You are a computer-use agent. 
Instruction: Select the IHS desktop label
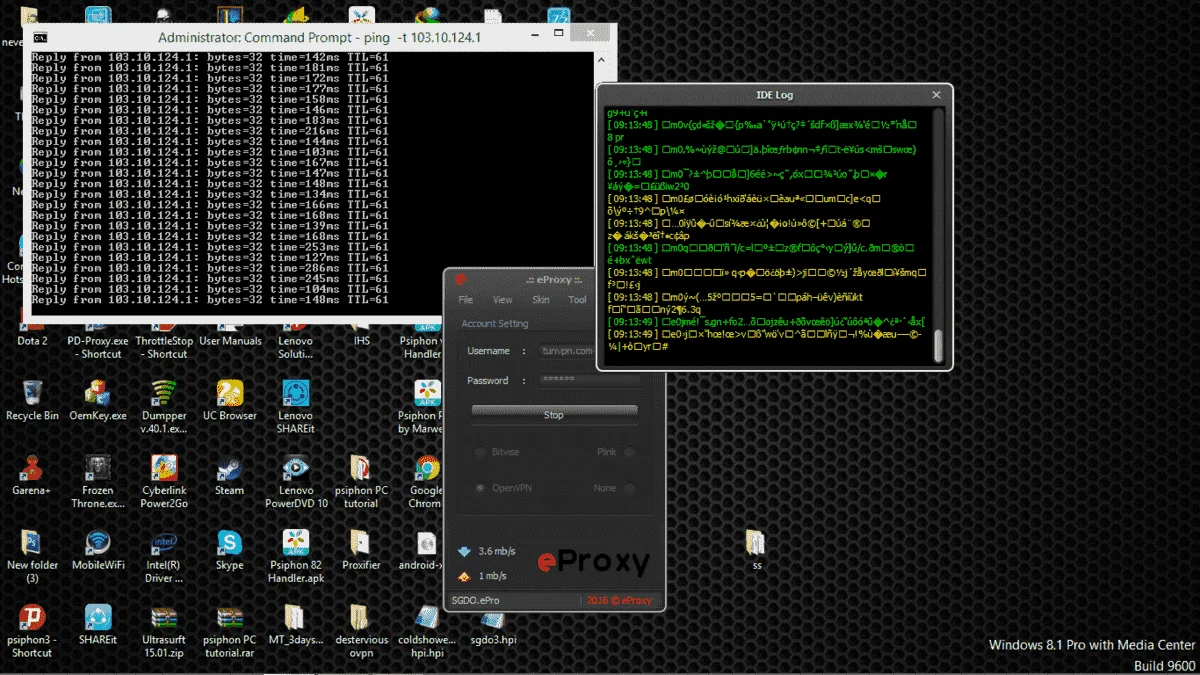pos(361,341)
